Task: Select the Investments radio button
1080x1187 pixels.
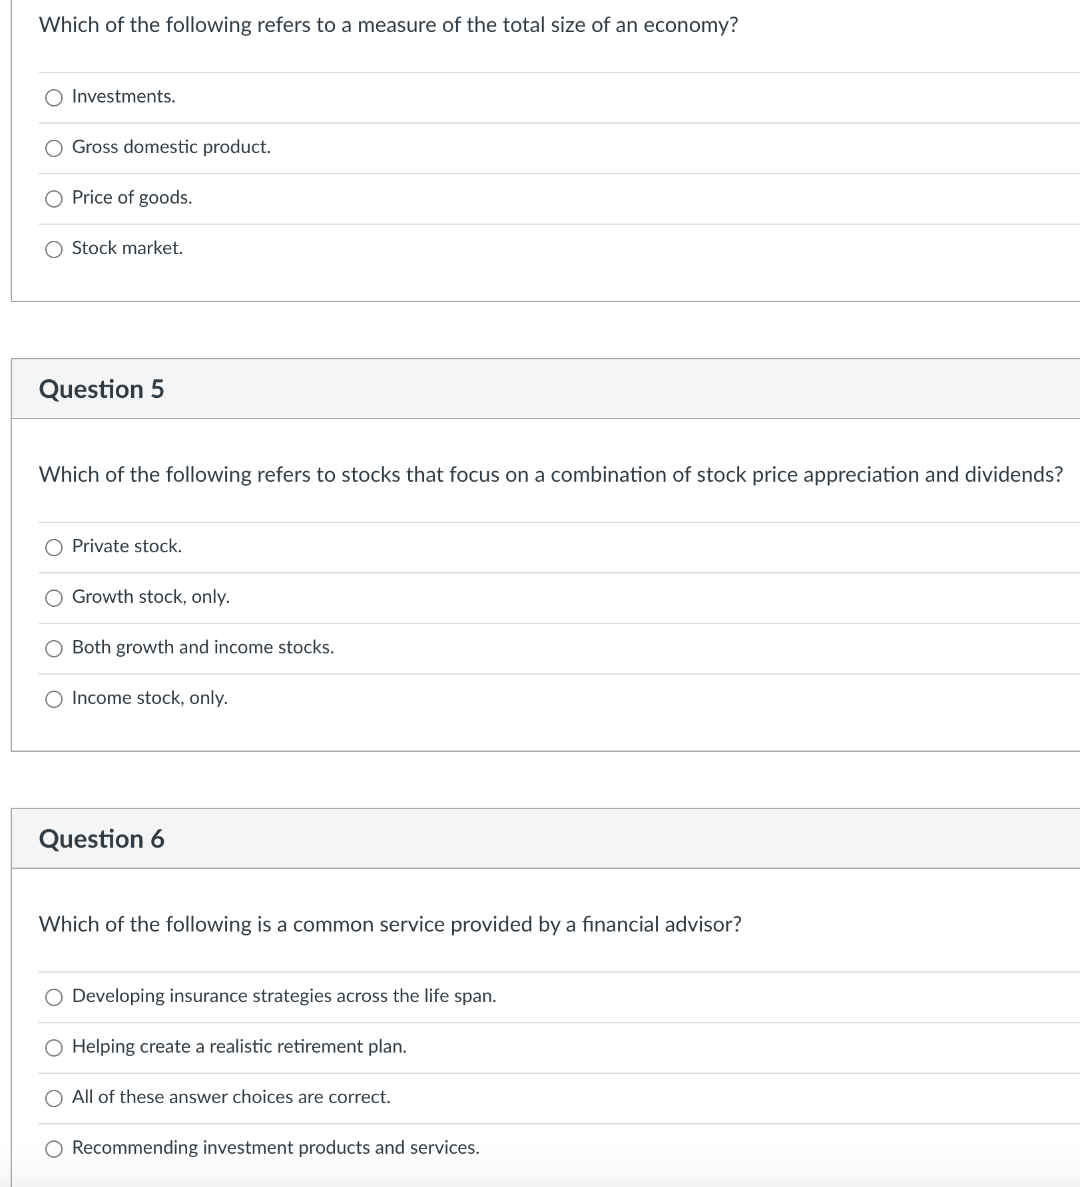Action: point(53,96)
